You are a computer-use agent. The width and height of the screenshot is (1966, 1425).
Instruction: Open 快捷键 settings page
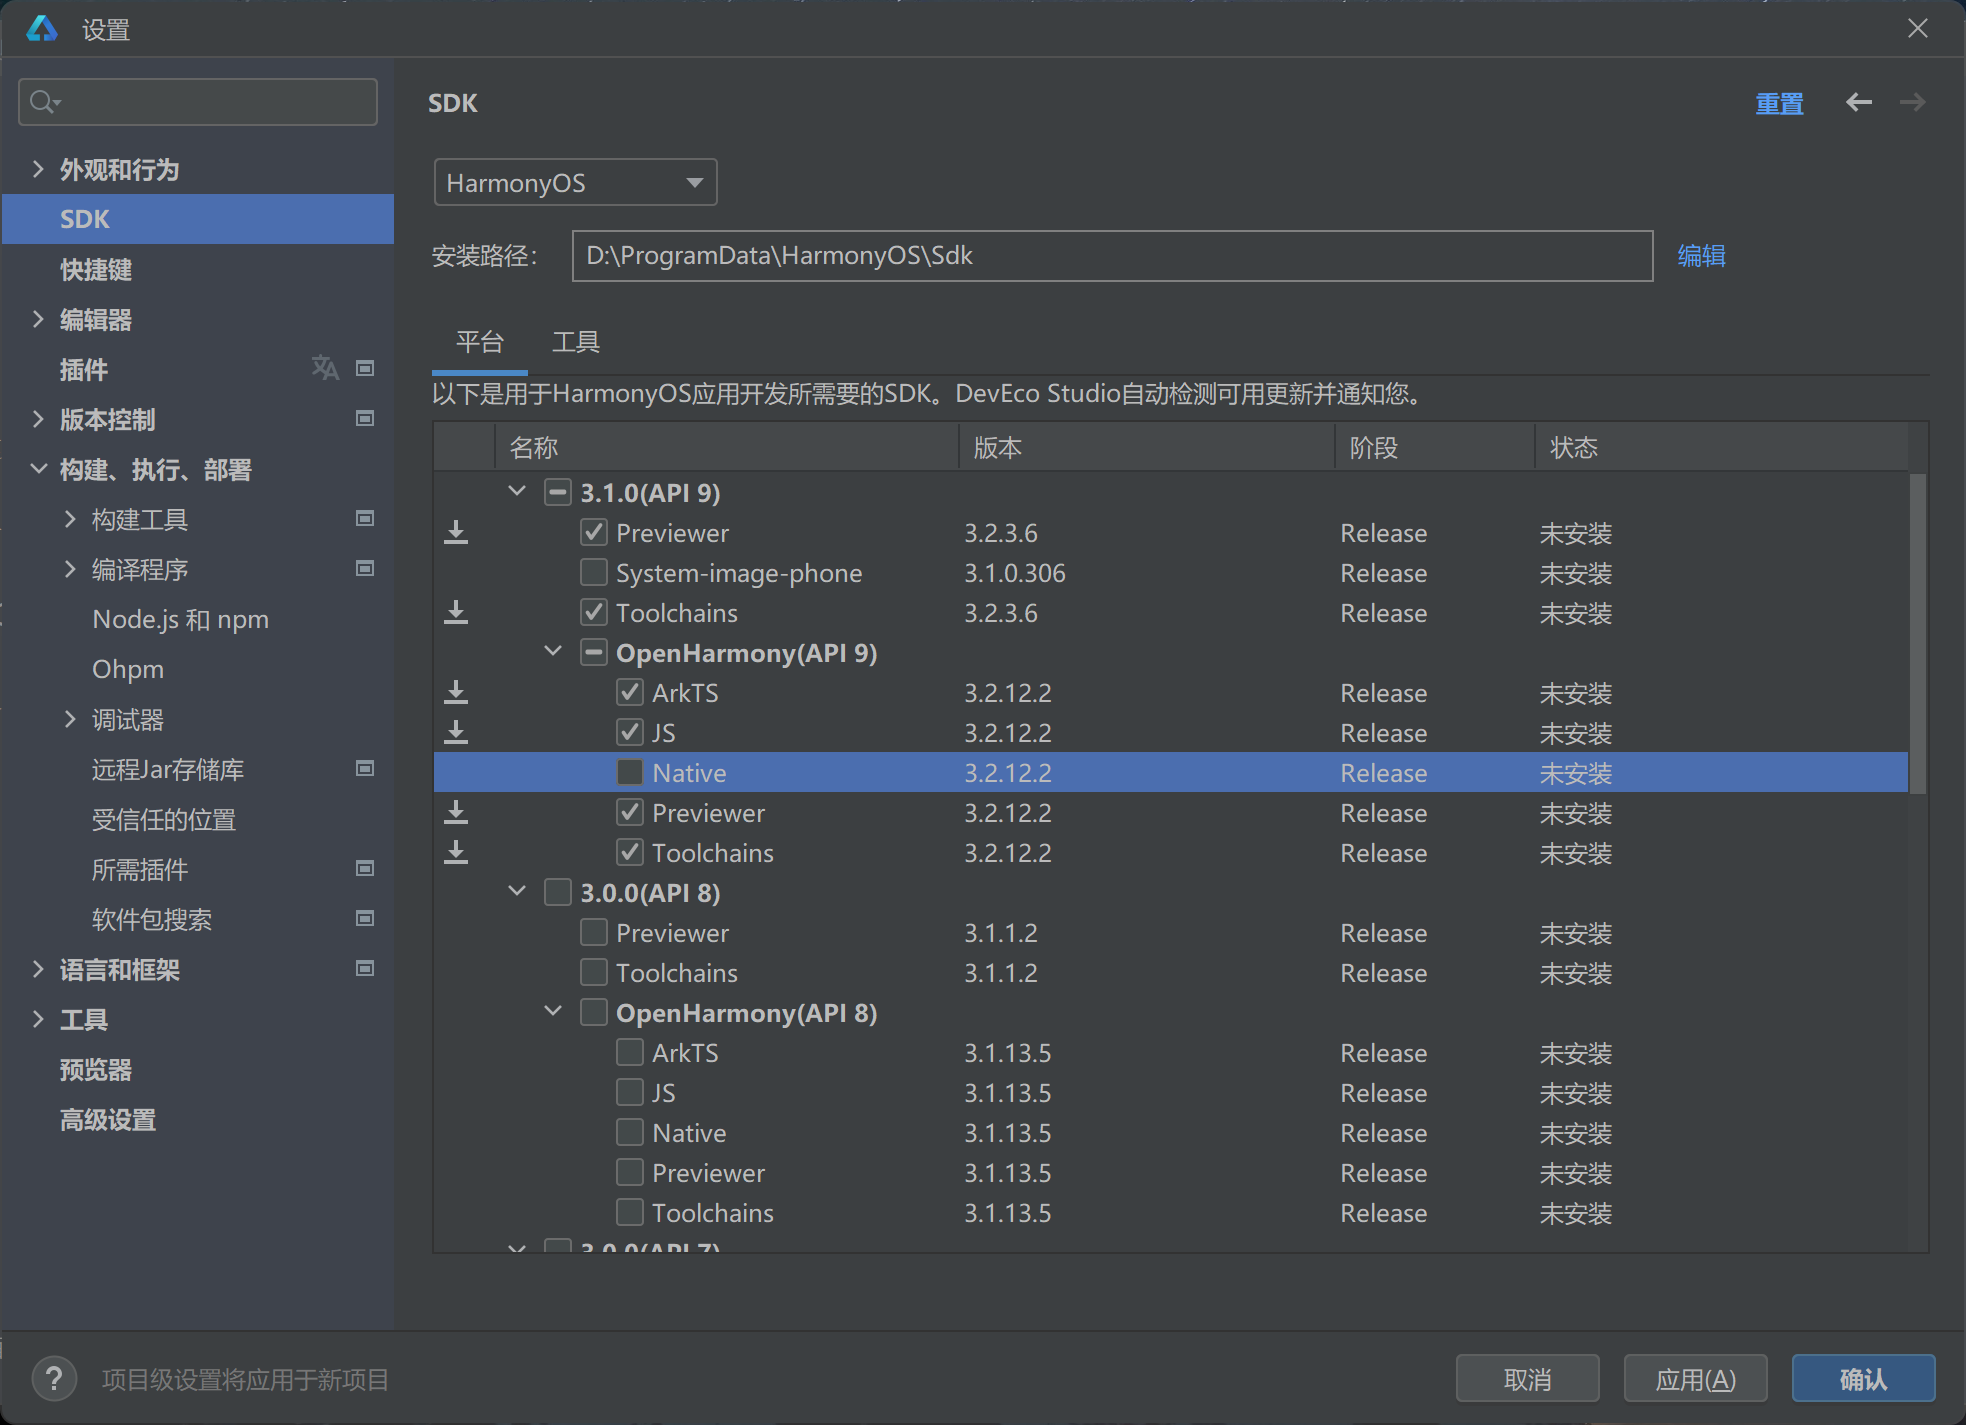click(x=96, y=269)
